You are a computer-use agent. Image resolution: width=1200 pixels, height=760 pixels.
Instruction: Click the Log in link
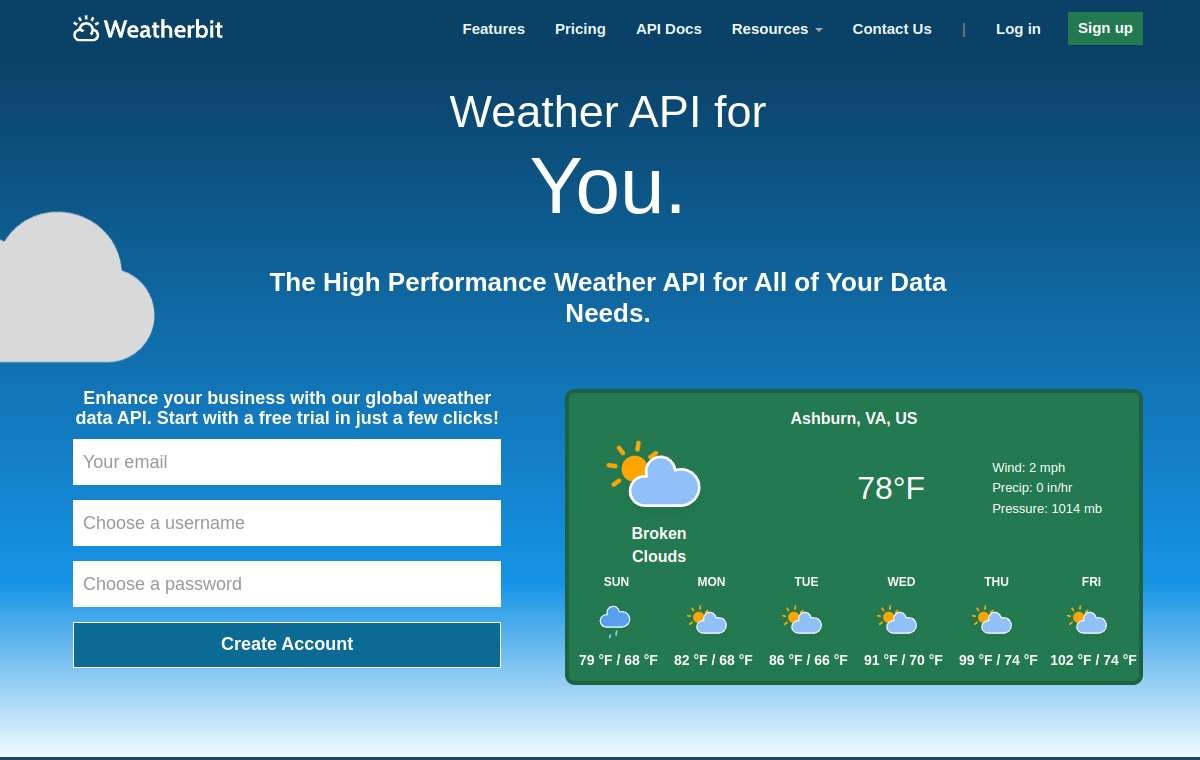pyautogui.click(x=1018, y=29)
